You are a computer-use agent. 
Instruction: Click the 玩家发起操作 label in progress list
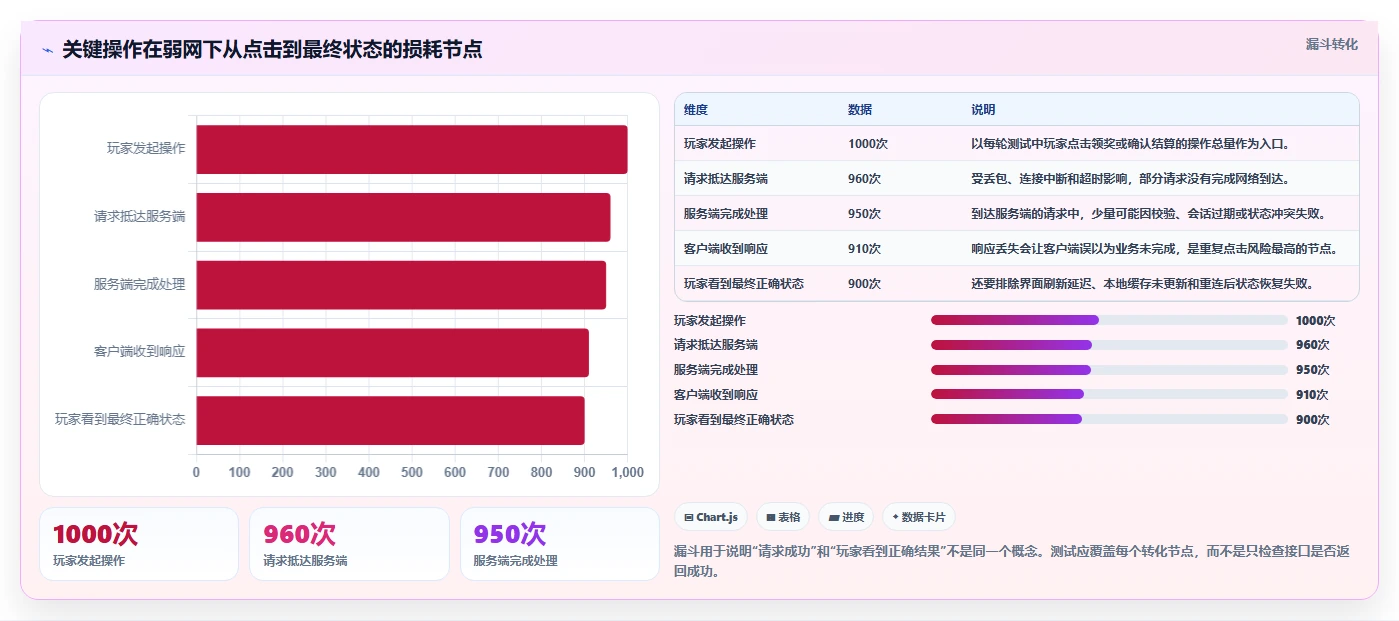coord(710,321)
